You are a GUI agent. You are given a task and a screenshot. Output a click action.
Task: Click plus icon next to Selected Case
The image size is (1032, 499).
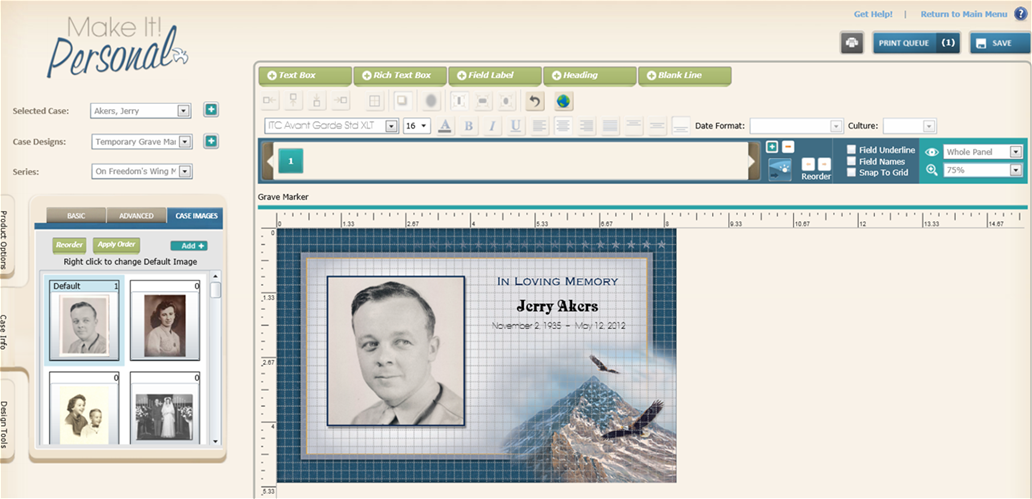point(211,110)
